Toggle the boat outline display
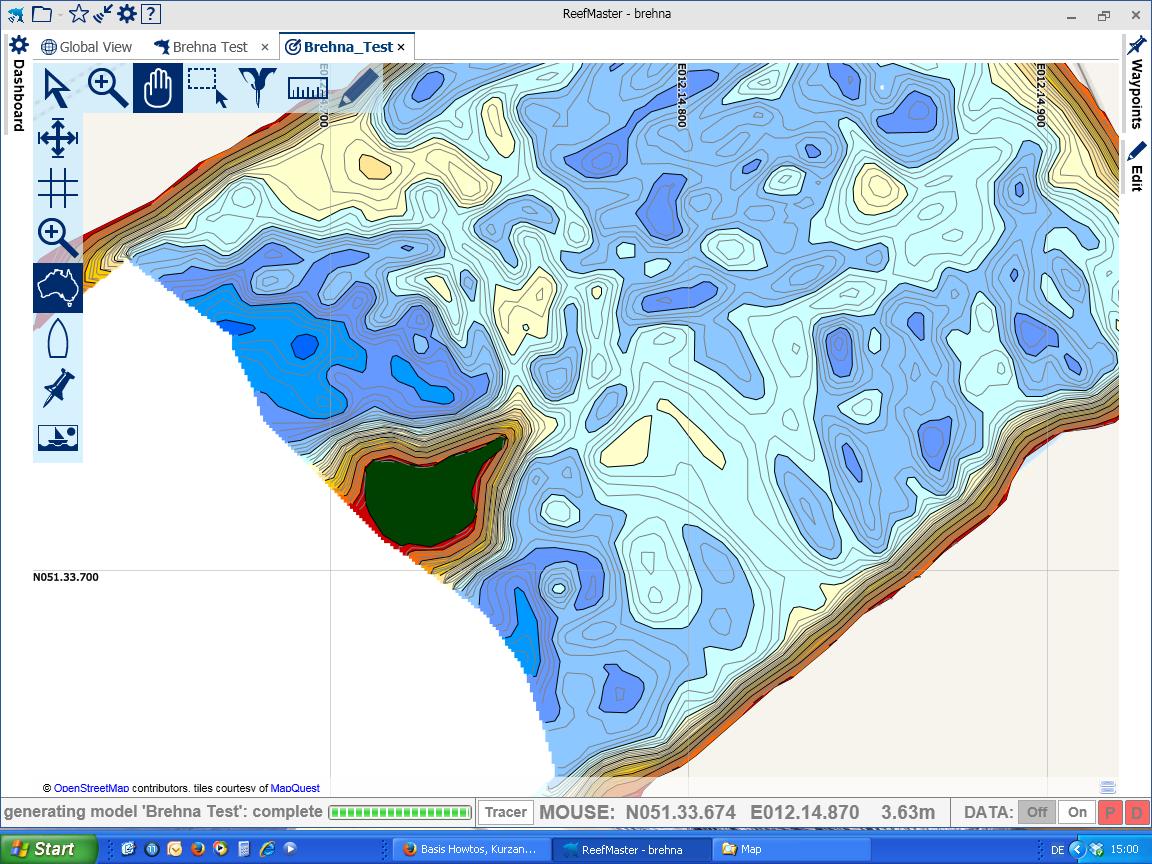 coord(57,338)
